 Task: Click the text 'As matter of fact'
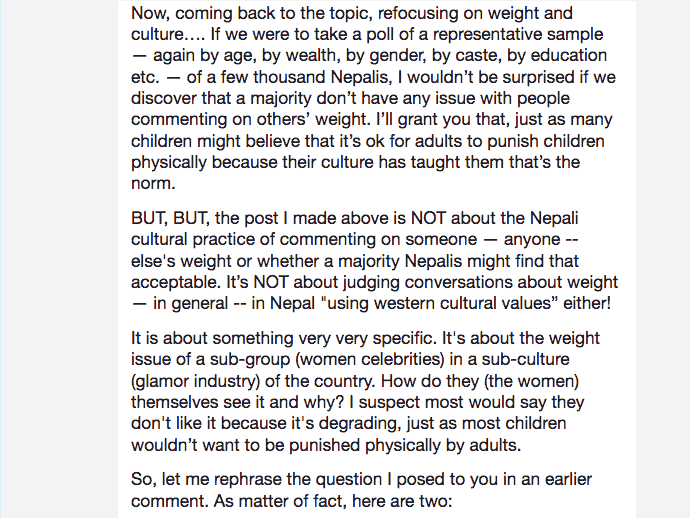tap(279, 501)
